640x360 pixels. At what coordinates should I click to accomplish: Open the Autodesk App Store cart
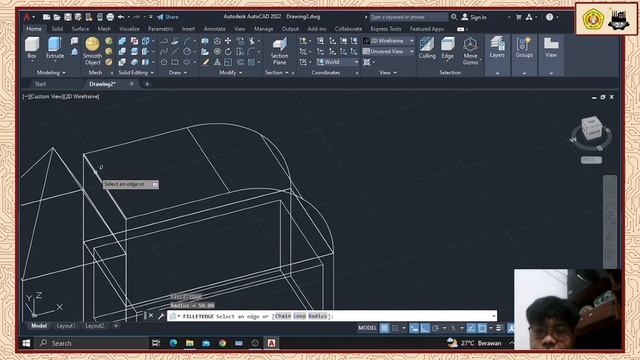(519, 17)
